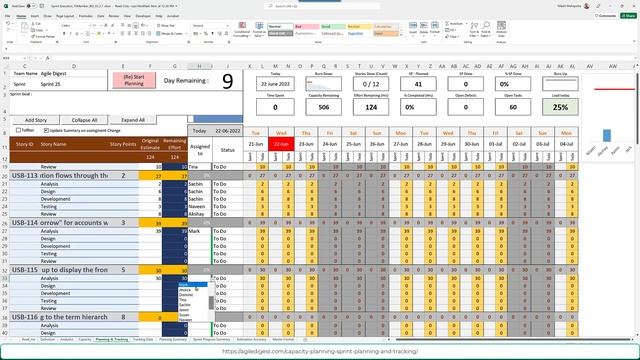Apply the Good cell style swatch
This screenshot has height=360, width=640.
(333, 27)
